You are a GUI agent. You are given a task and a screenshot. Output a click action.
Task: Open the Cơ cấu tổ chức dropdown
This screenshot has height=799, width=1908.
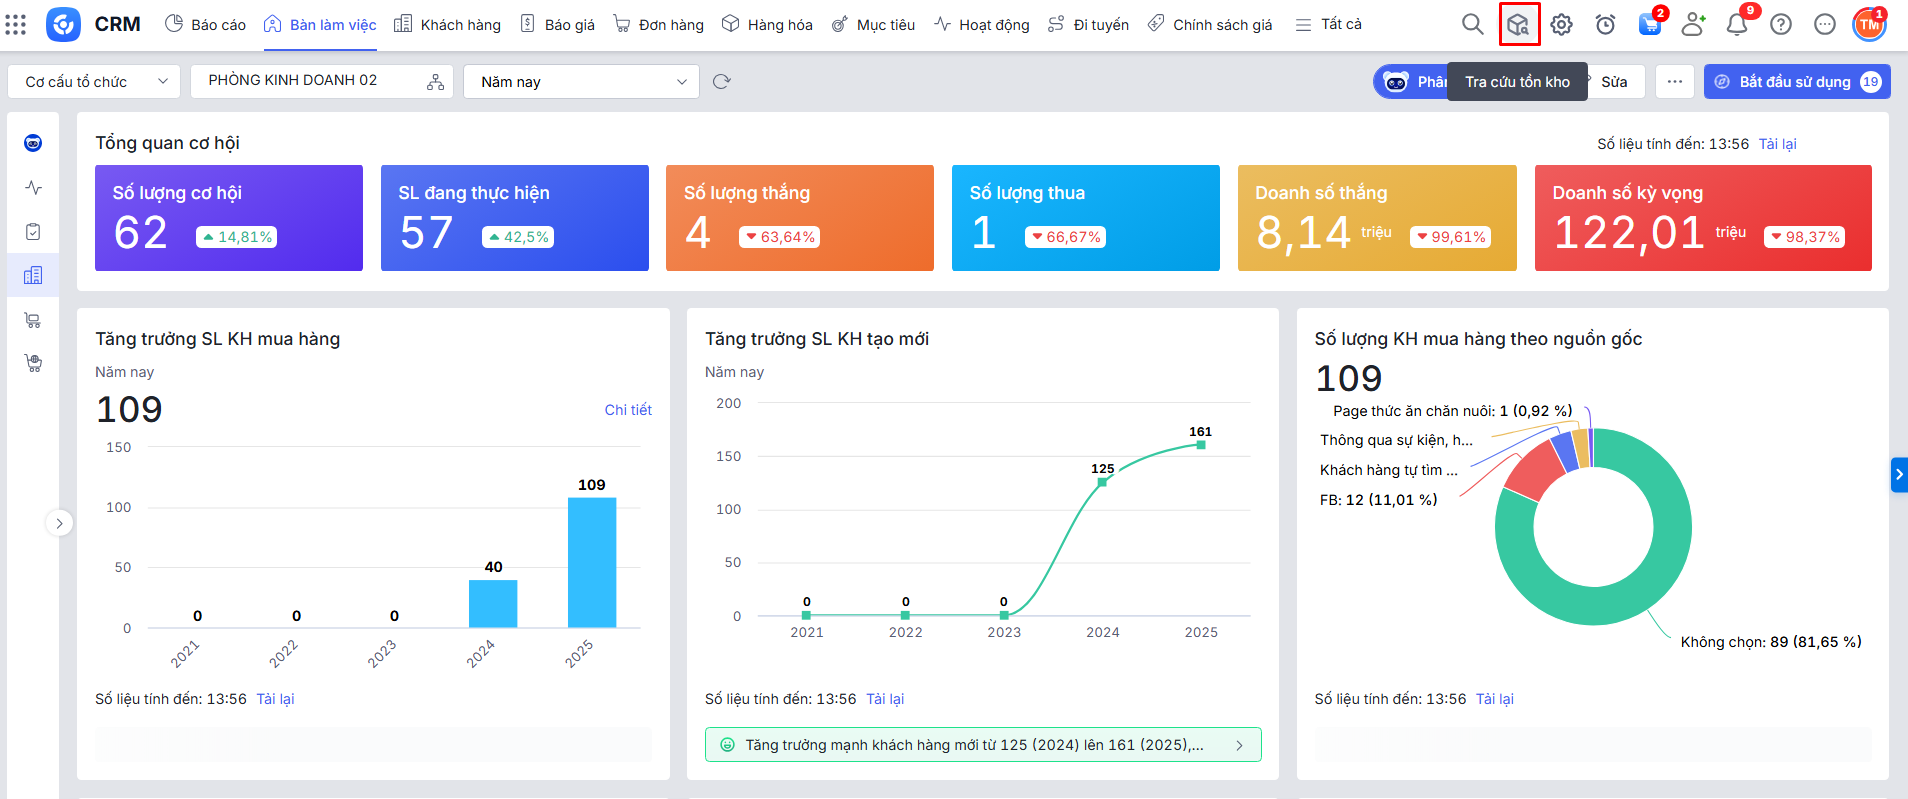click(94, 82)
